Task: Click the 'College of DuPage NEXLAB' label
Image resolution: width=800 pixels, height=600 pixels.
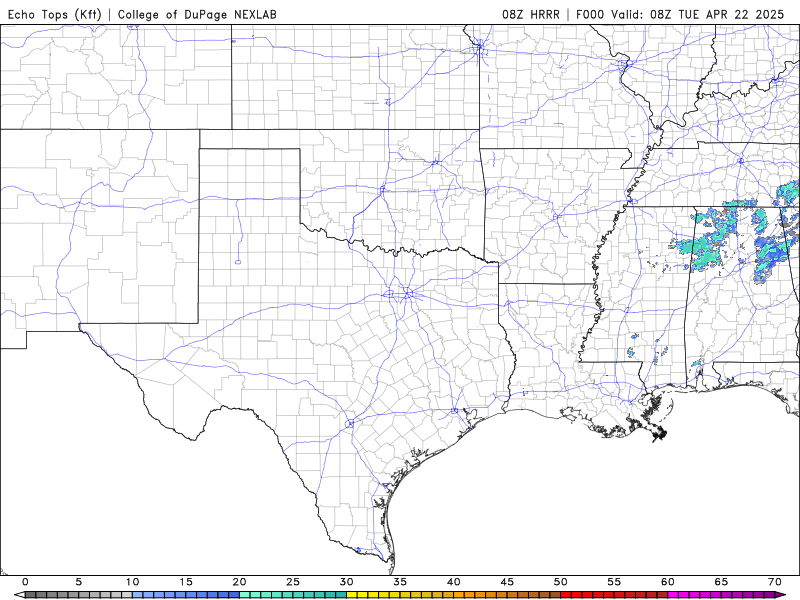Action: tap(197, 14)
